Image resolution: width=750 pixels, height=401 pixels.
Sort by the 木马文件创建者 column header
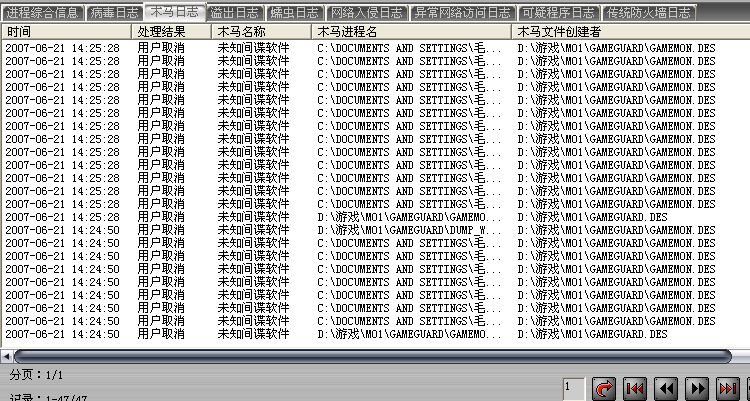click(630, 32)
